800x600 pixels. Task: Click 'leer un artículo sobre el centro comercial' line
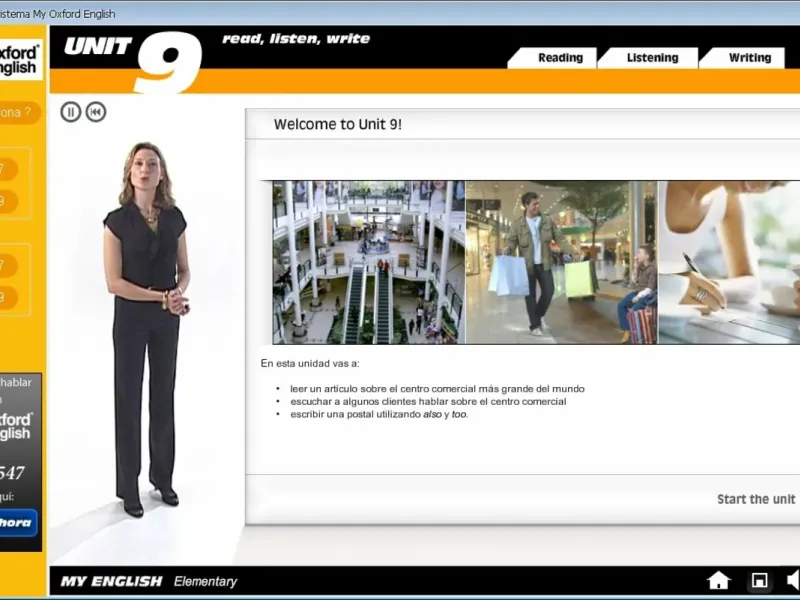coord(437,389)
